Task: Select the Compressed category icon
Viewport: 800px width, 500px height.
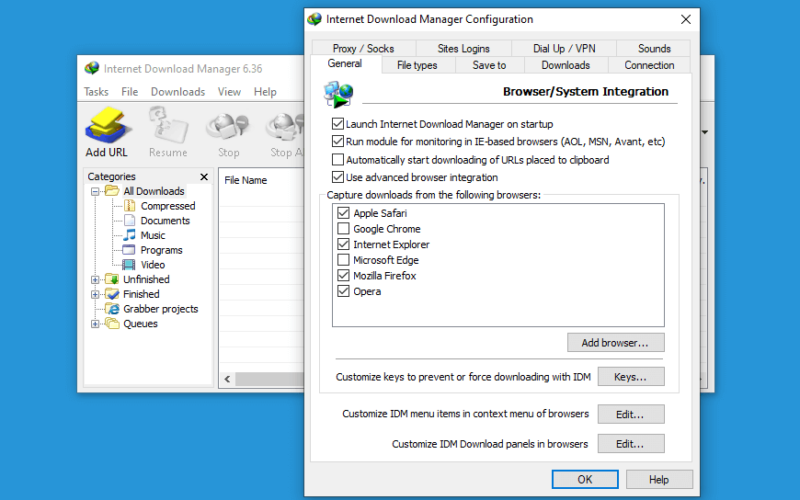Action: (130, 206)
